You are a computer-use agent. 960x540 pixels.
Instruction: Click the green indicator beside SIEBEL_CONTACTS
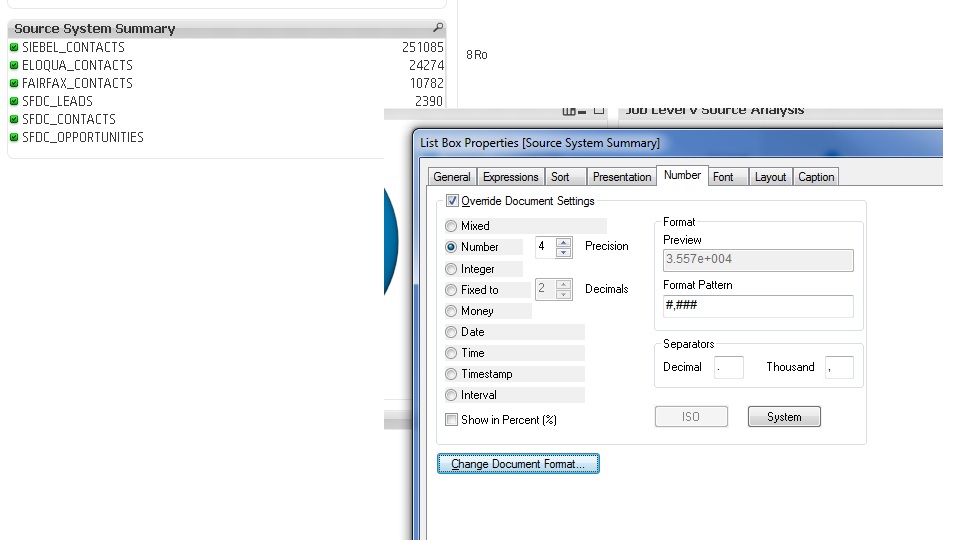[x=14, y=47]
